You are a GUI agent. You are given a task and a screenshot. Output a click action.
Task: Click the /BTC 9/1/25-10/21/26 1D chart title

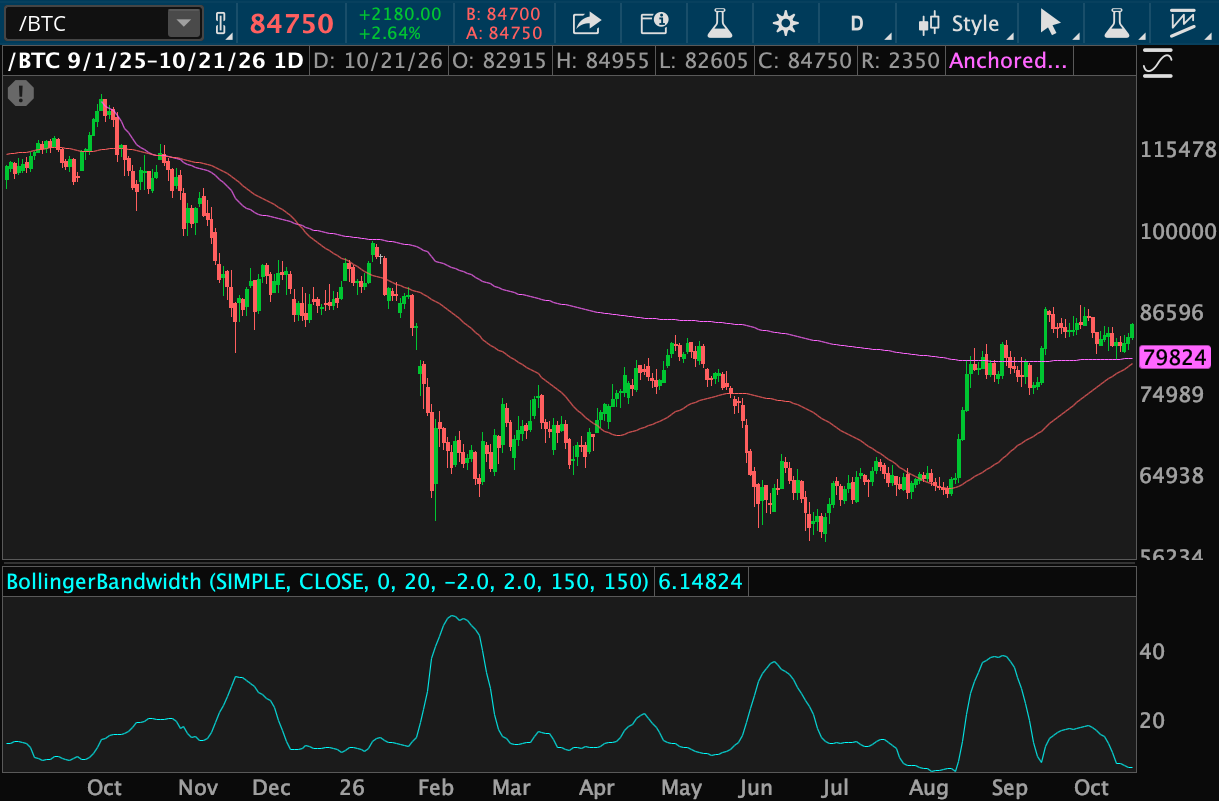coord(156,61)
